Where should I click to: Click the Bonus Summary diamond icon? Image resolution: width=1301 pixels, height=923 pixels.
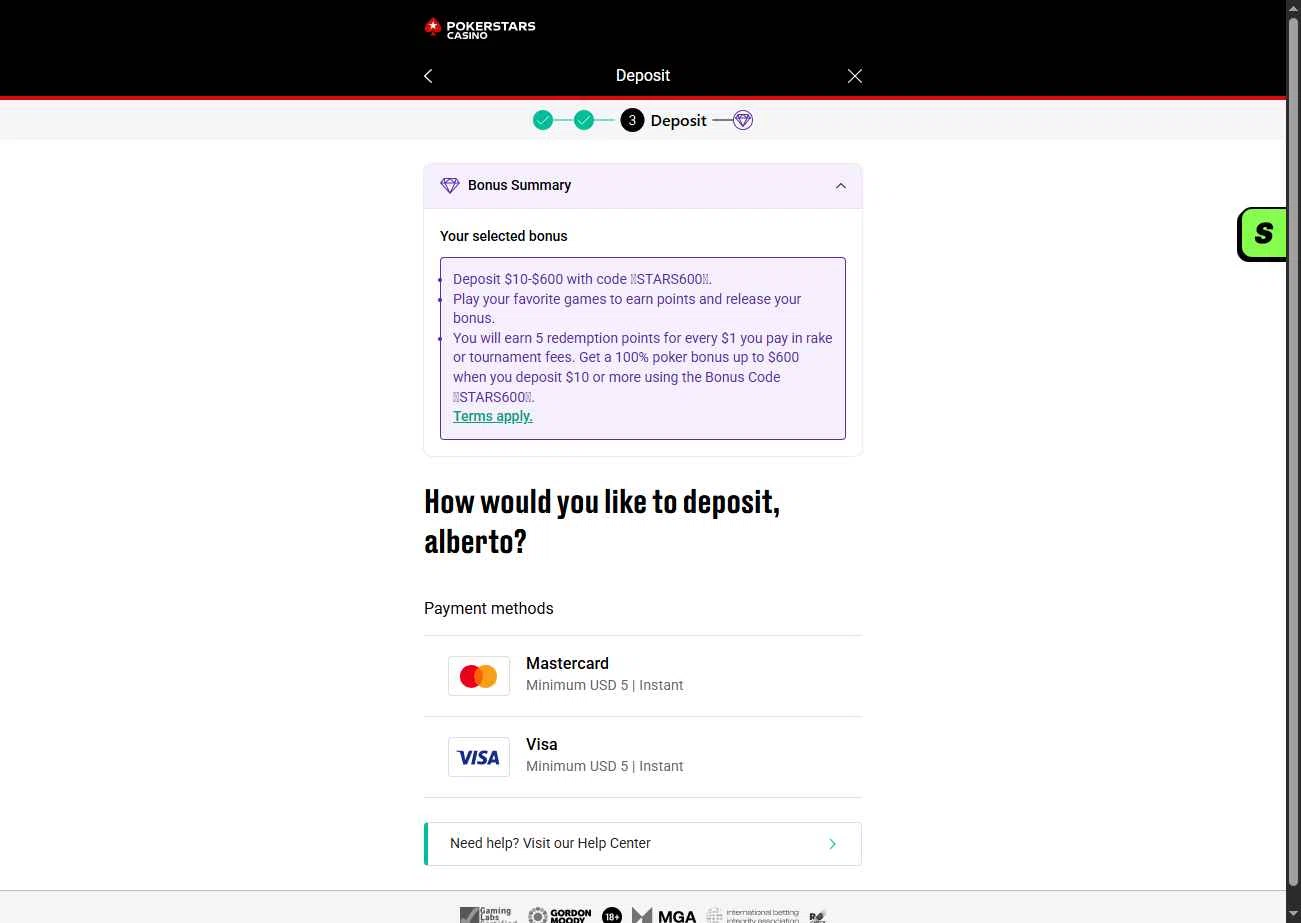(x=450, y=185)
